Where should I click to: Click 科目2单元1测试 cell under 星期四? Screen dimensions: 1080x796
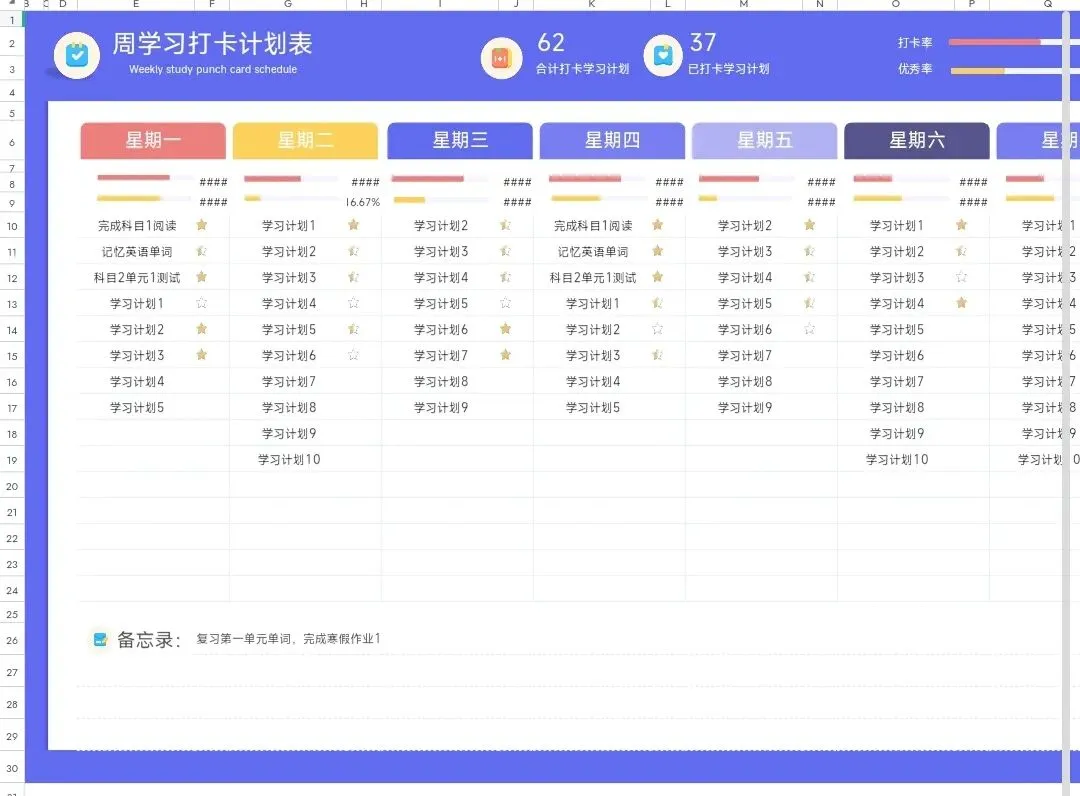coord(593,277)
